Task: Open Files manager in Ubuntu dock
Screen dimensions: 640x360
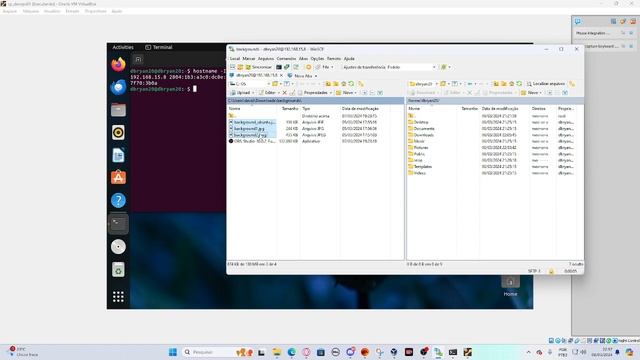Action: (118, 110)
